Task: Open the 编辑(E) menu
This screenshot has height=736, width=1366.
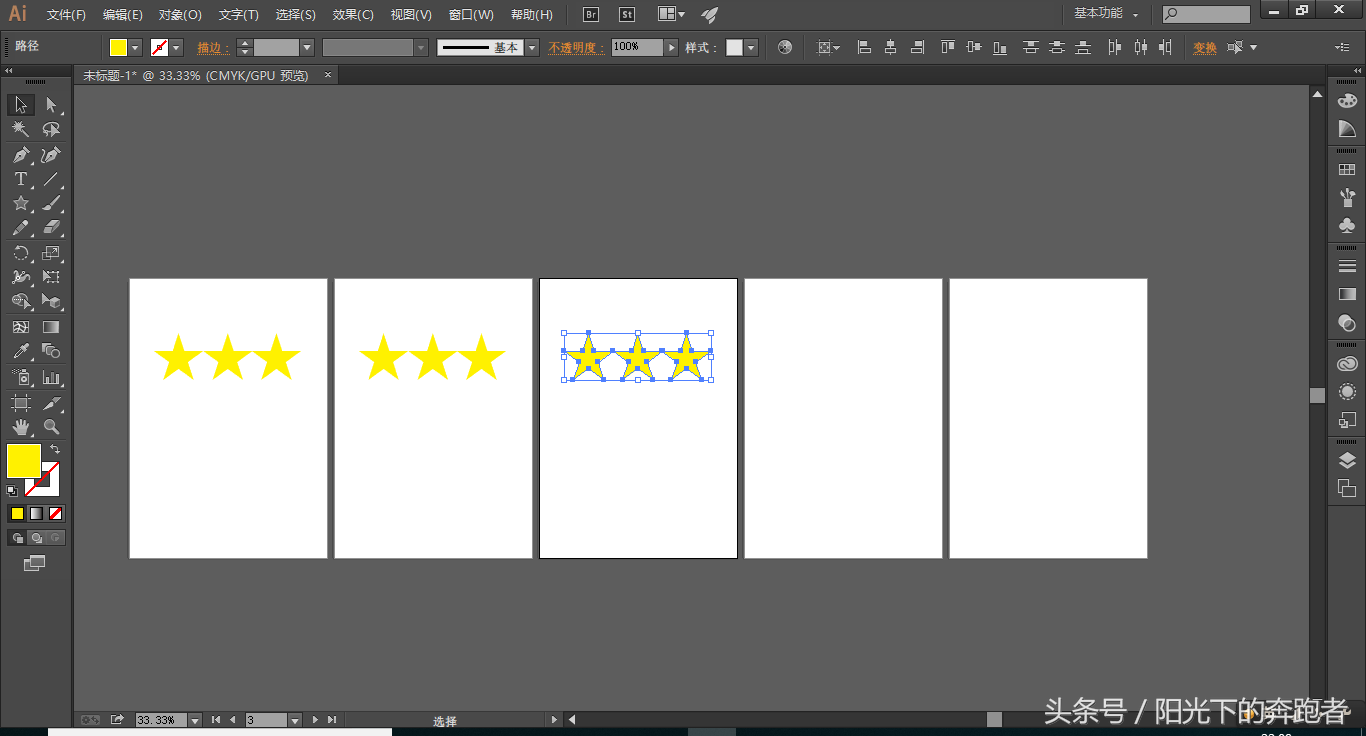Action: [123, 15]
